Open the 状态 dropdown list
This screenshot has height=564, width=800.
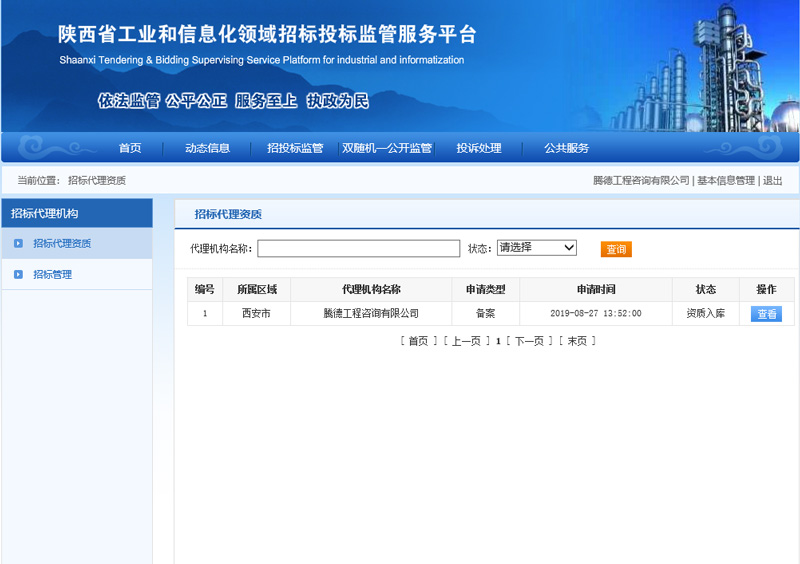[537, 248]
